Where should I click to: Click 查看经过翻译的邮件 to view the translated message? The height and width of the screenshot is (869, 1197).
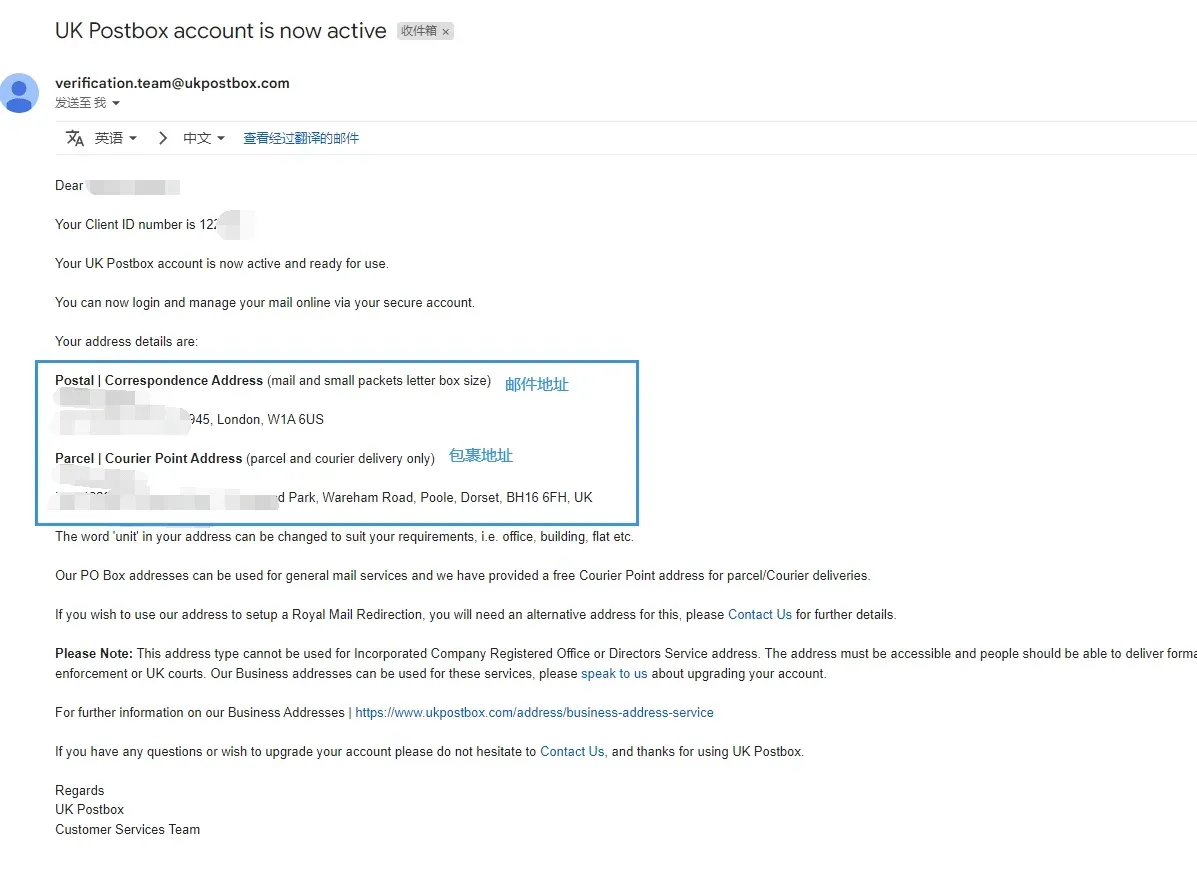coord(301,138)
